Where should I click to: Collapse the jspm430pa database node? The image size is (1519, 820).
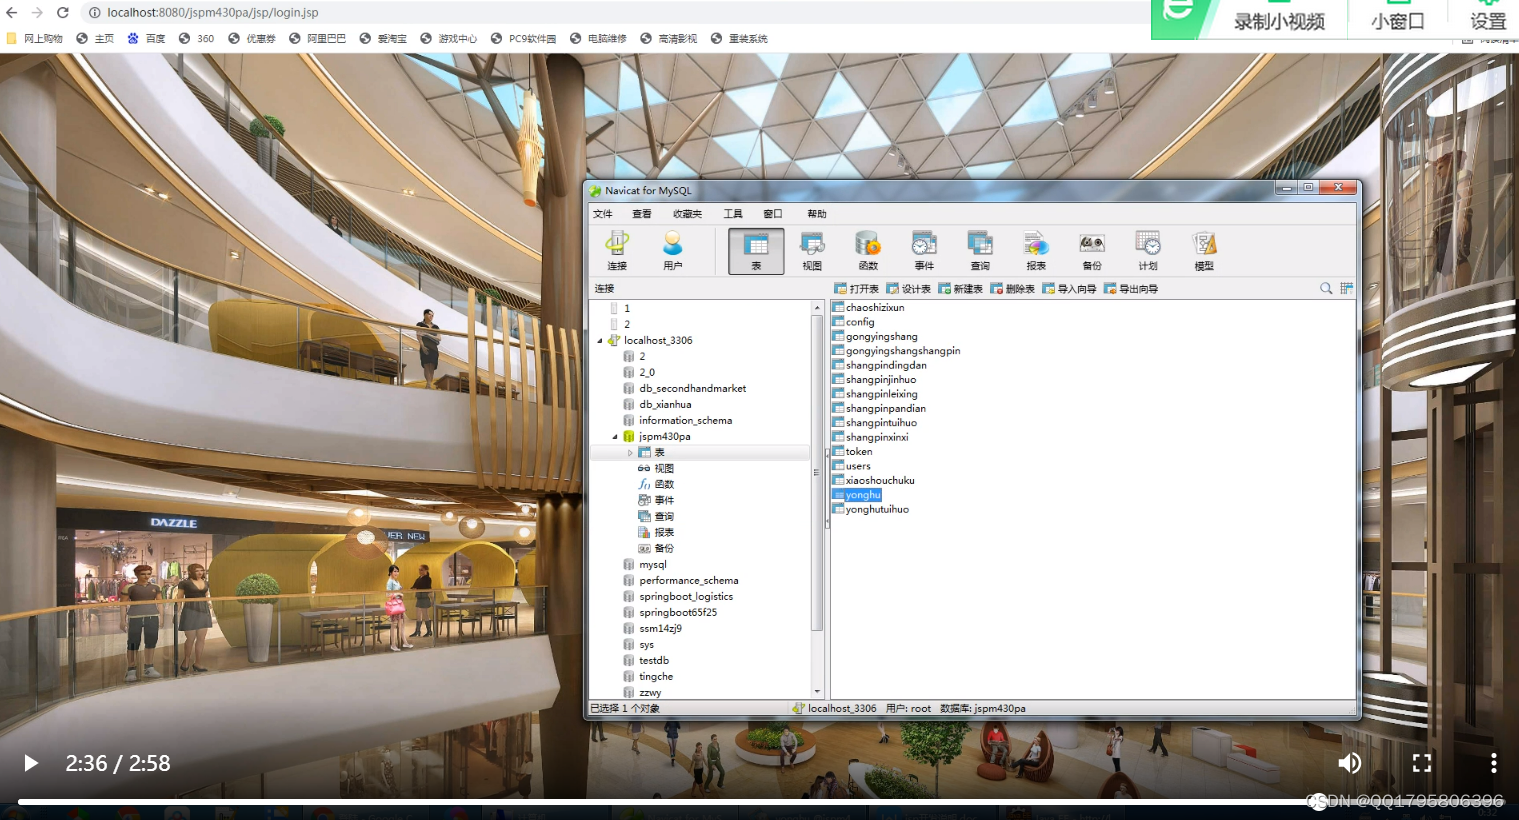(615, 437)
